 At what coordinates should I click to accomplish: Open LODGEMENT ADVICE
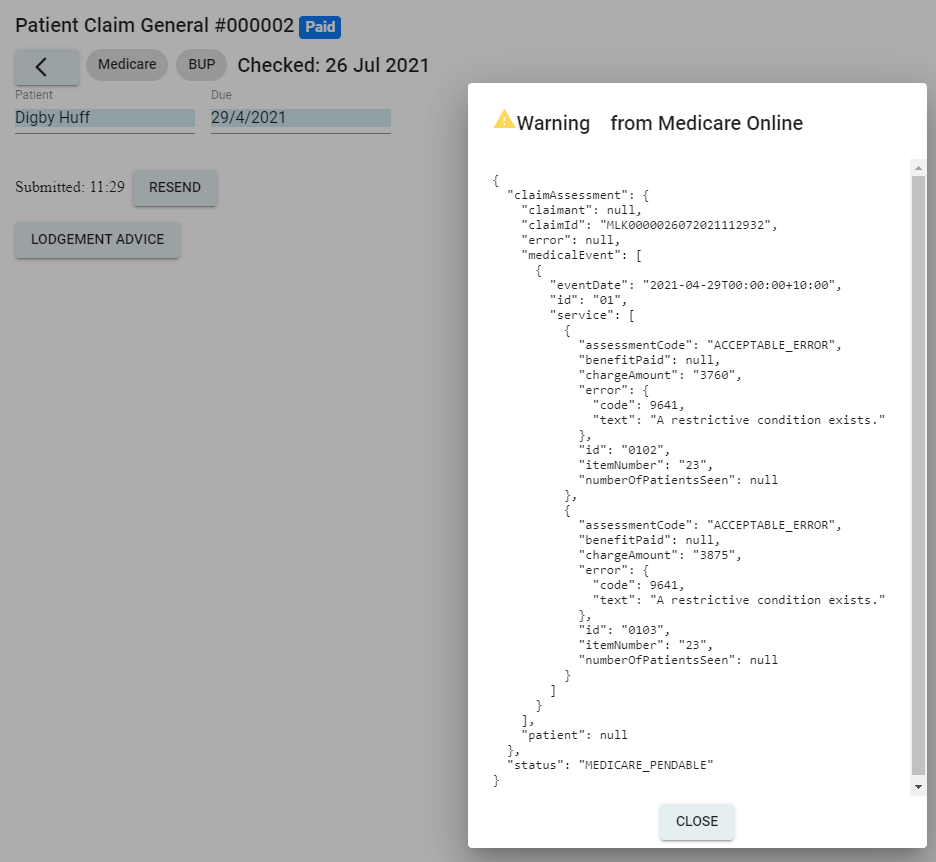[97, 239]
